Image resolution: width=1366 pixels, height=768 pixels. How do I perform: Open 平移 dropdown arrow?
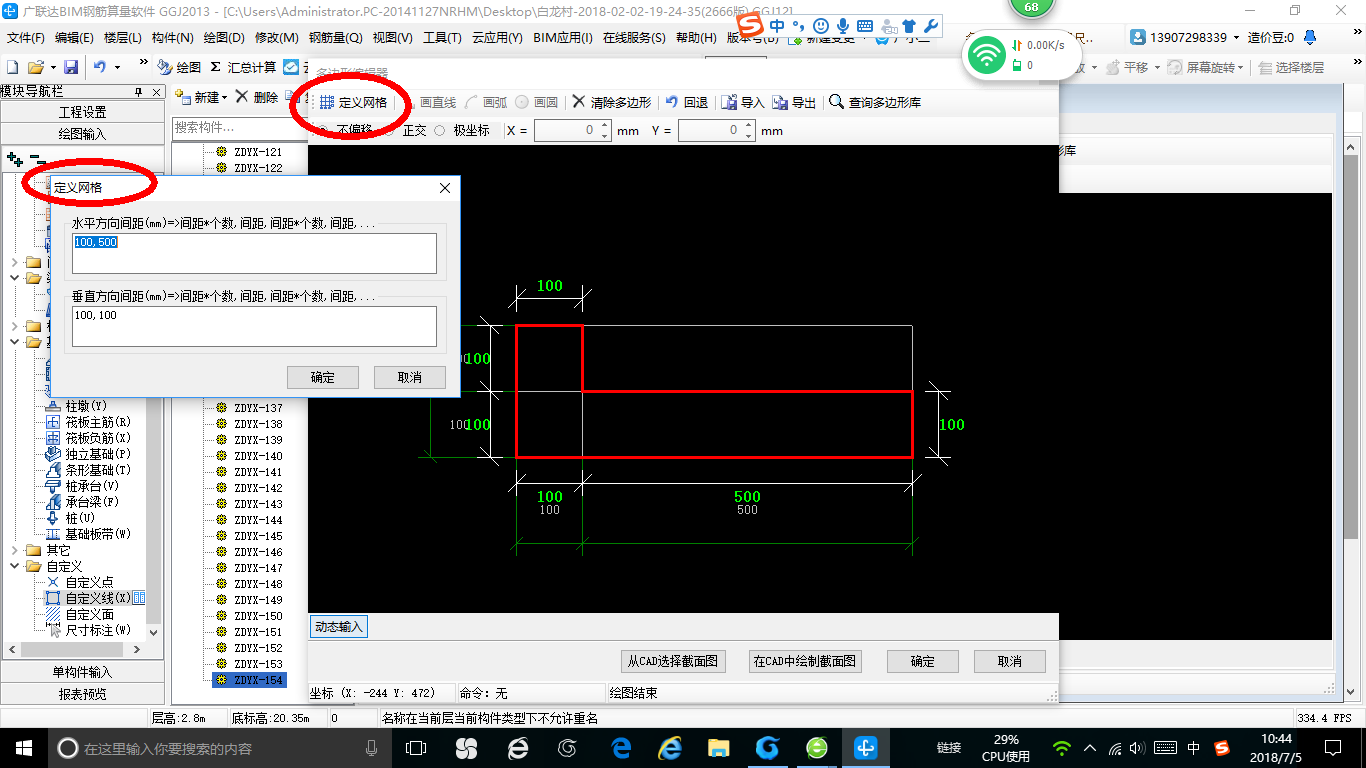[1155, 68]
